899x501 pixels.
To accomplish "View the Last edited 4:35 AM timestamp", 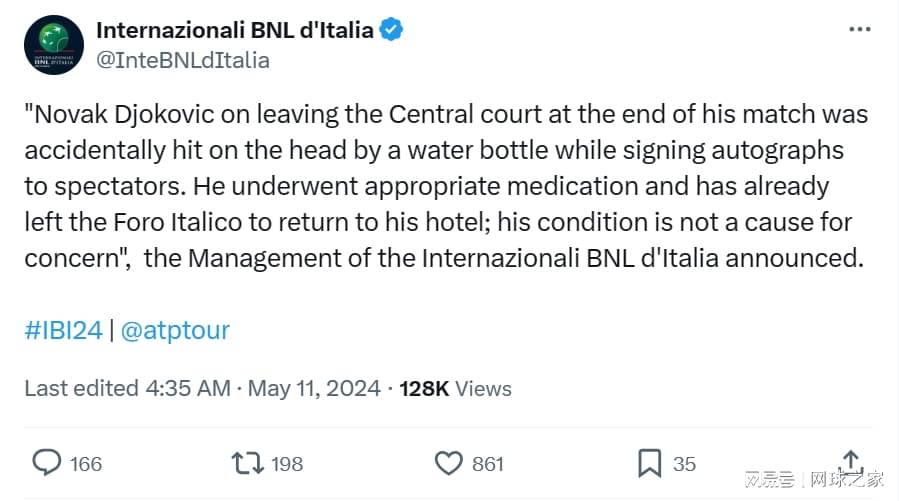I will pyautogui.click(x=127, y=389).
